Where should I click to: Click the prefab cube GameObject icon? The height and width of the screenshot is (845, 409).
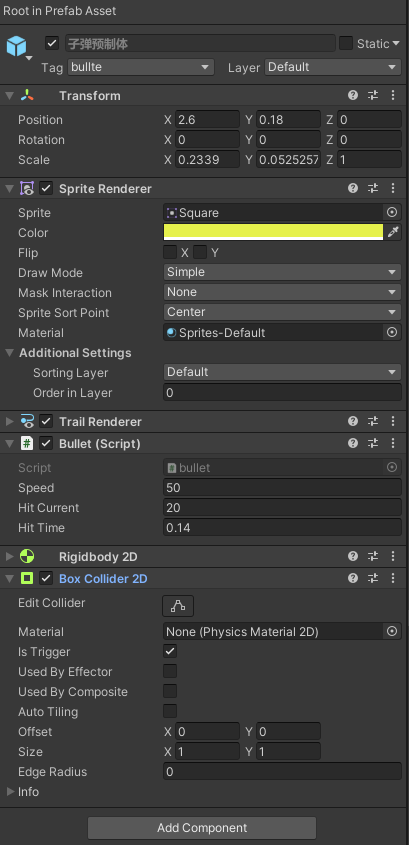16,46
